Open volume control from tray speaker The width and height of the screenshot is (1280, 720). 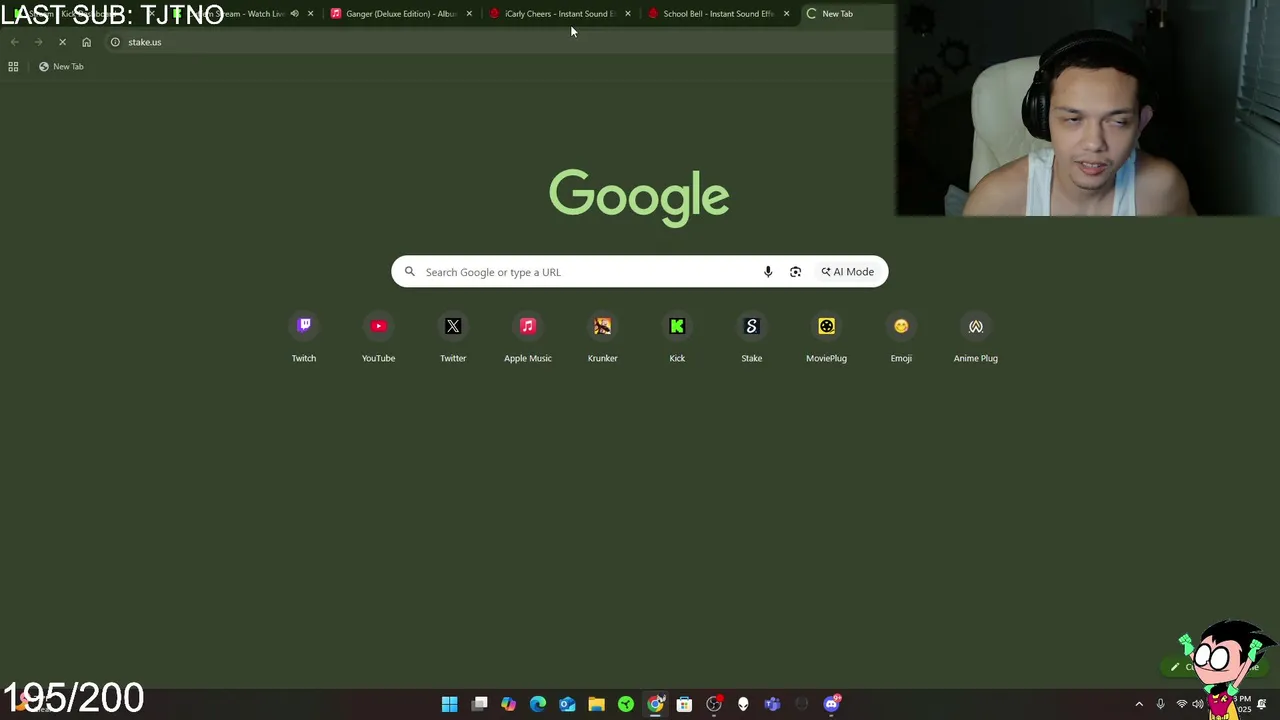point(1198,704)
